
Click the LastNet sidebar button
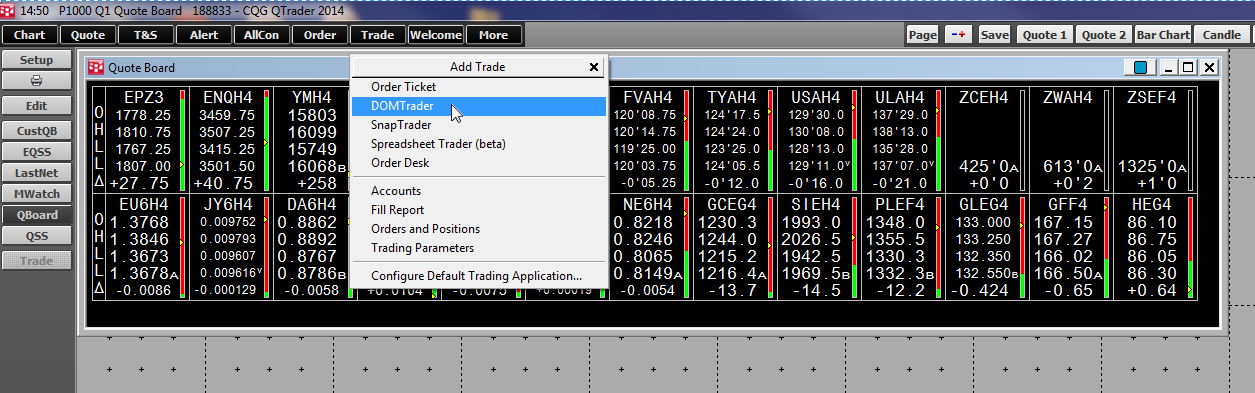[36, 173]
